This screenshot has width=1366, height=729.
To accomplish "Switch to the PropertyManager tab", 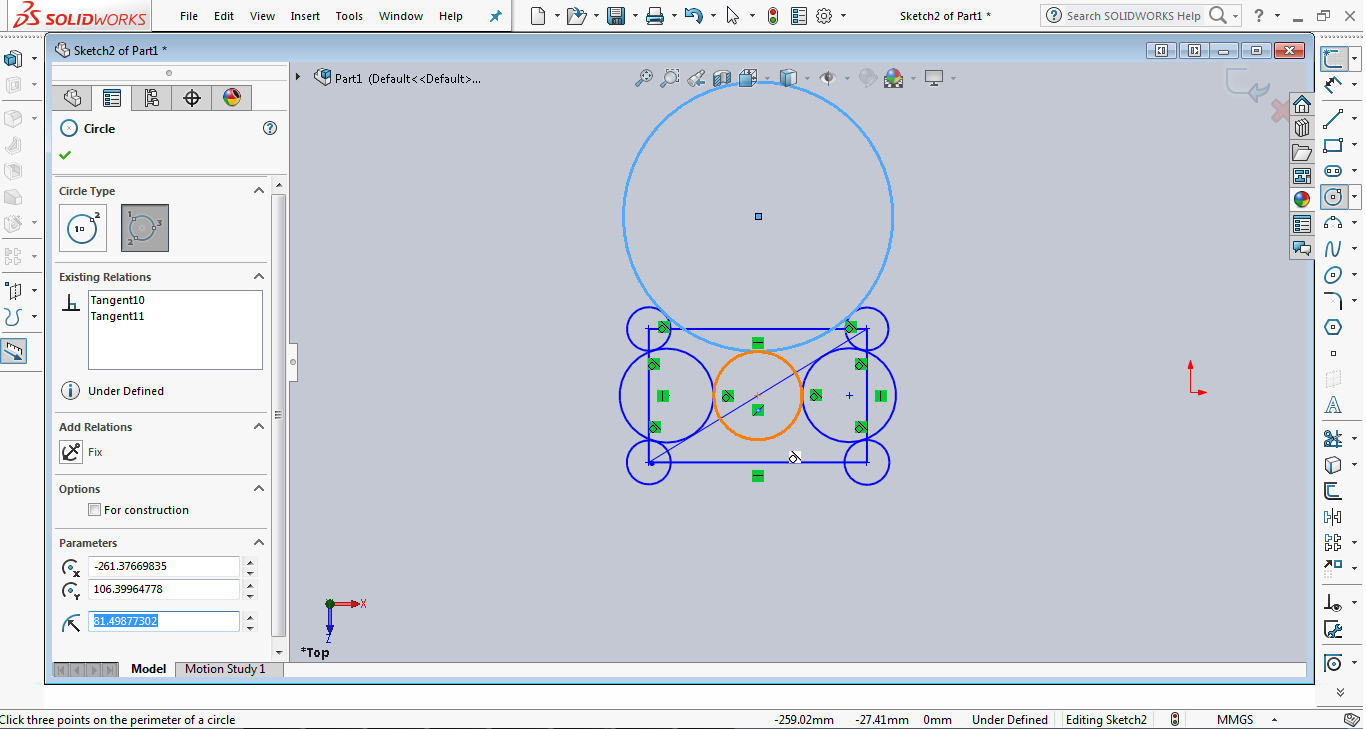I will (x=112, y=97).
